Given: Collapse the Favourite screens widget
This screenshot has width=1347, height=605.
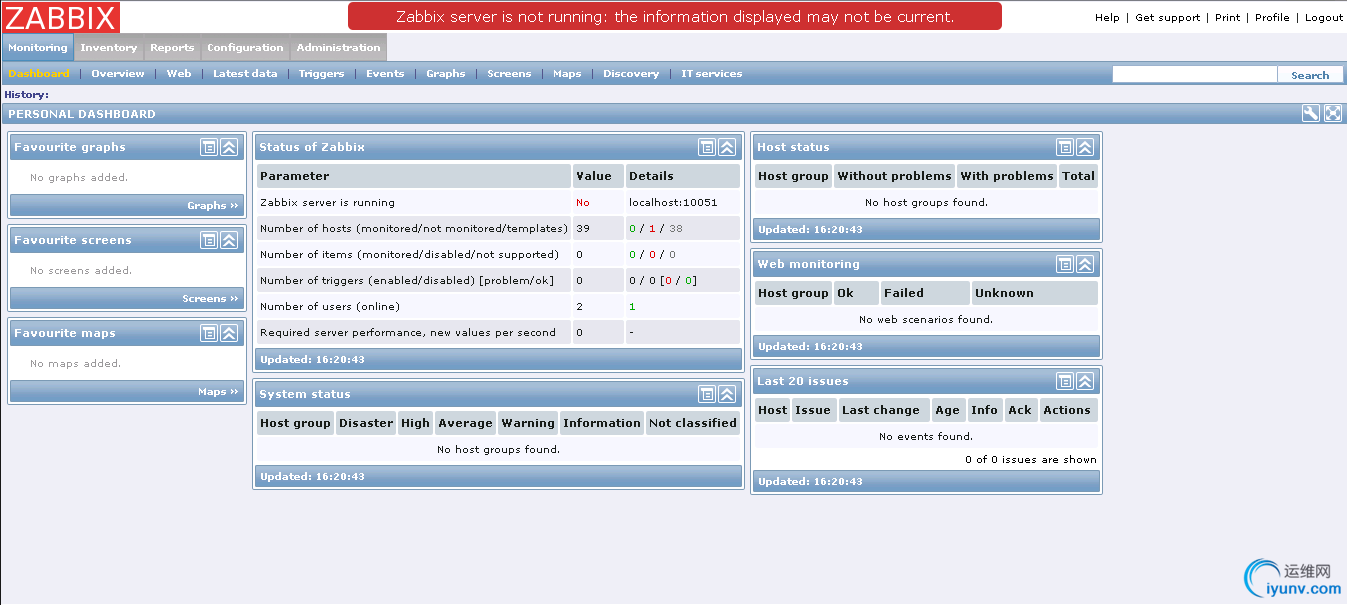Looking at the screenshot, I should click(x=229, y=240).
